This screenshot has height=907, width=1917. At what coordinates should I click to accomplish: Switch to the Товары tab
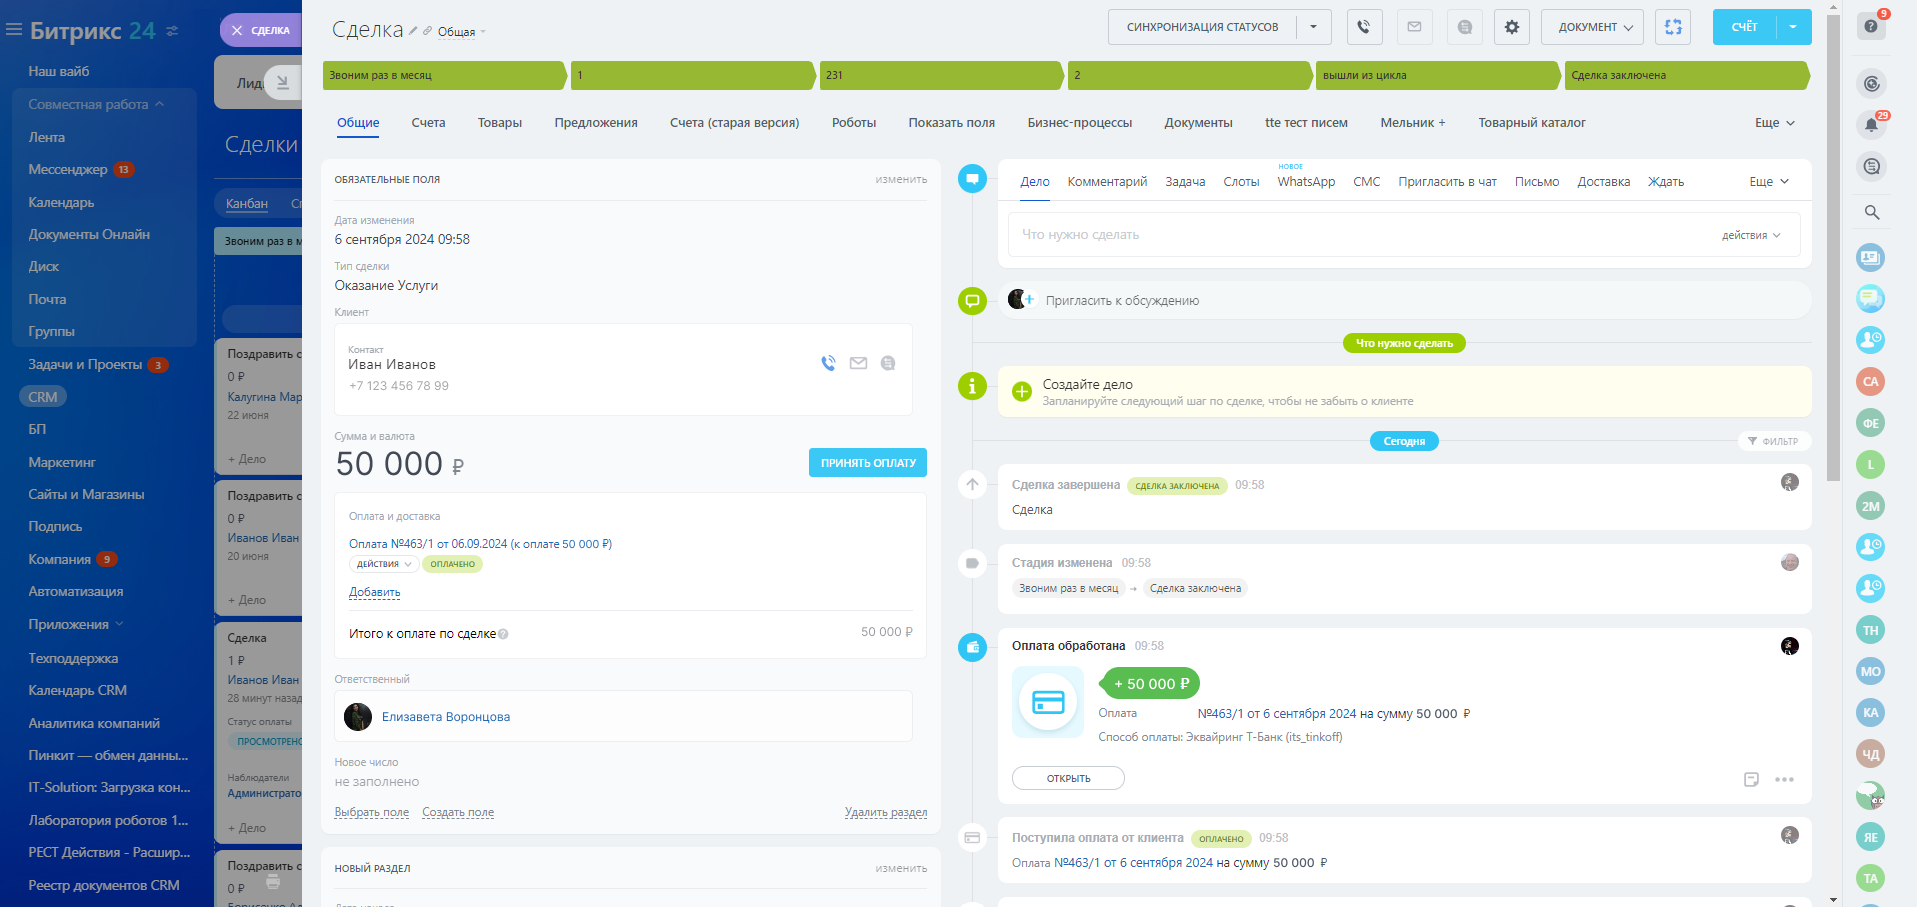tap(499, 123)
